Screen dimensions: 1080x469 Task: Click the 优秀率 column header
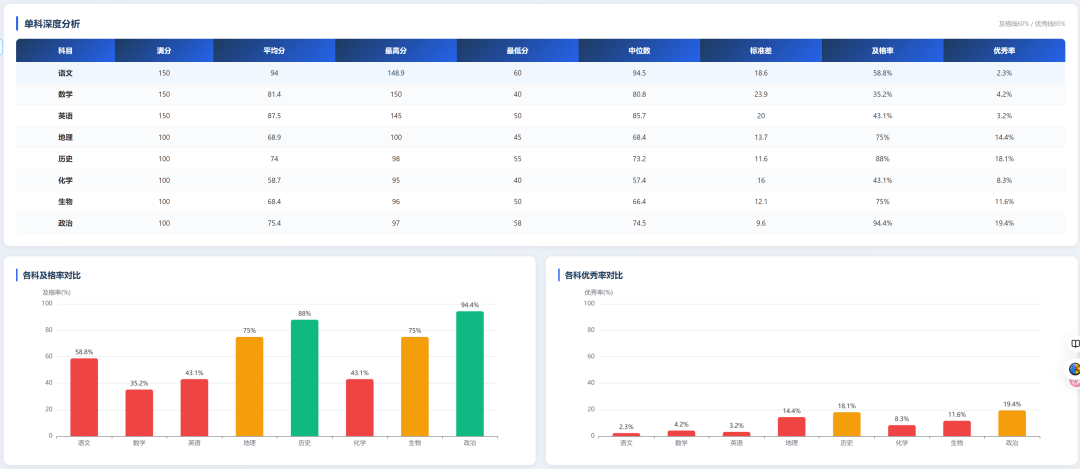pos(1004,50)
